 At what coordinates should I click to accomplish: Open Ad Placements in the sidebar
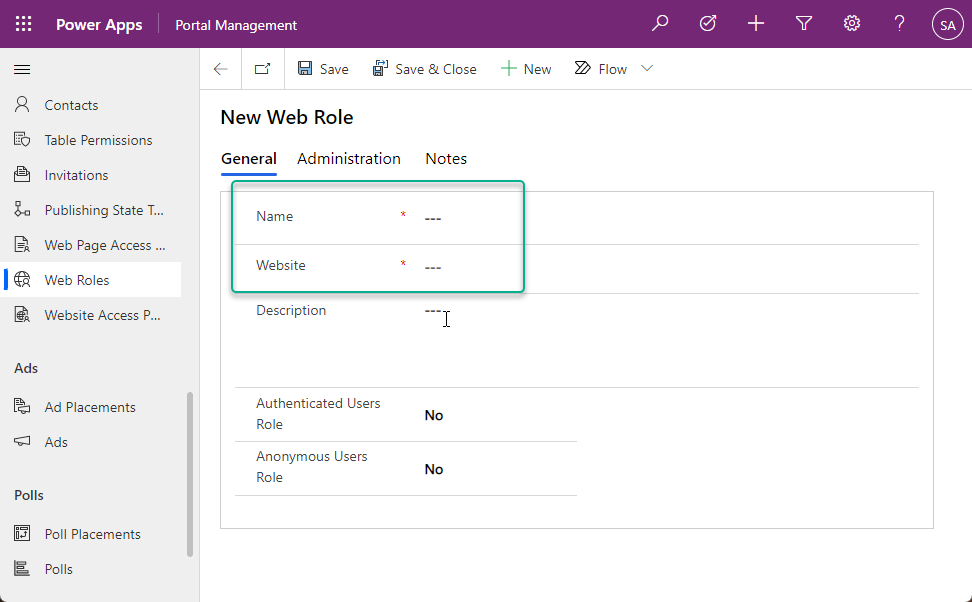(91, 407)
